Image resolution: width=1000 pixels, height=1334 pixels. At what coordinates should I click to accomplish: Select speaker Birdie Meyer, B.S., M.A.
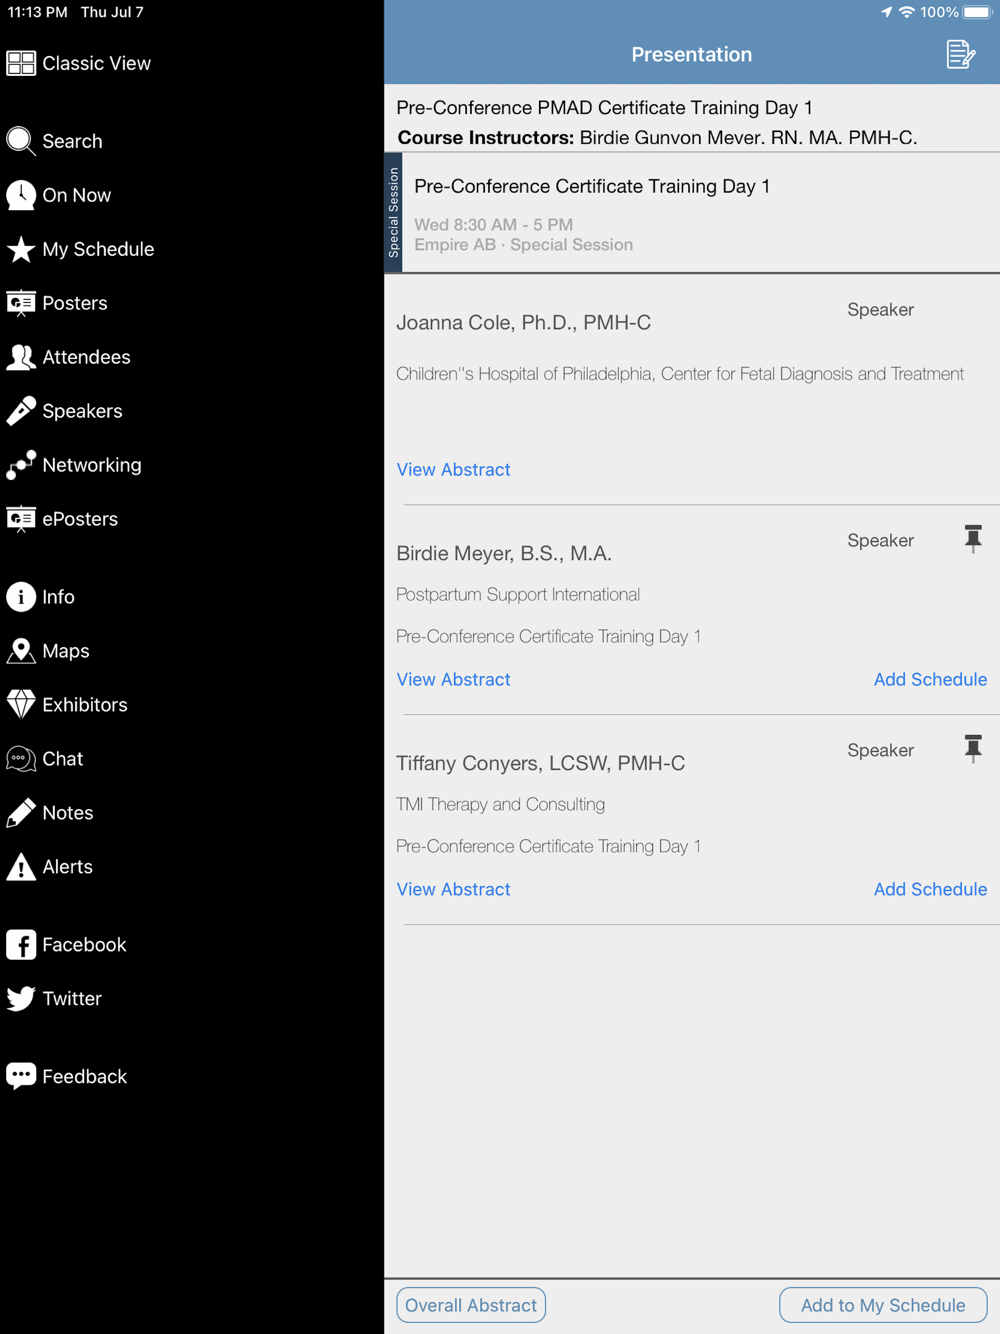pyautogui.click(x=504, y=553)
